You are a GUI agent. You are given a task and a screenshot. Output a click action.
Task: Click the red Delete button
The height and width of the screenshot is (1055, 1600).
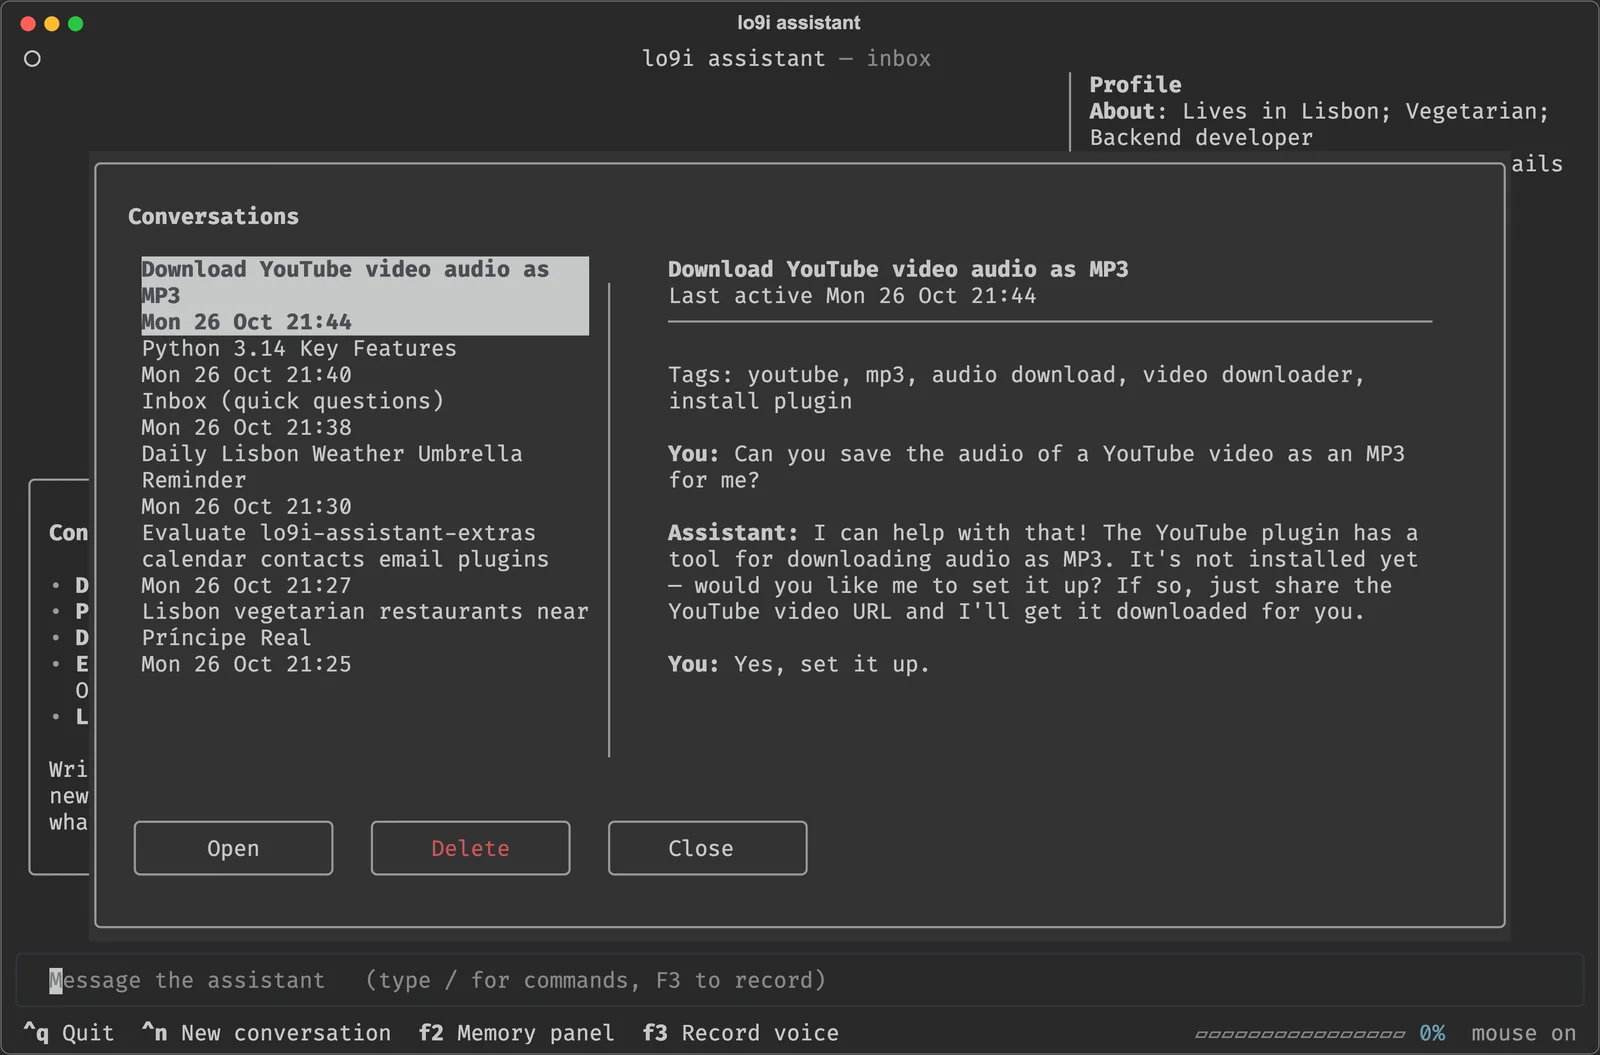tap(470, 848)
